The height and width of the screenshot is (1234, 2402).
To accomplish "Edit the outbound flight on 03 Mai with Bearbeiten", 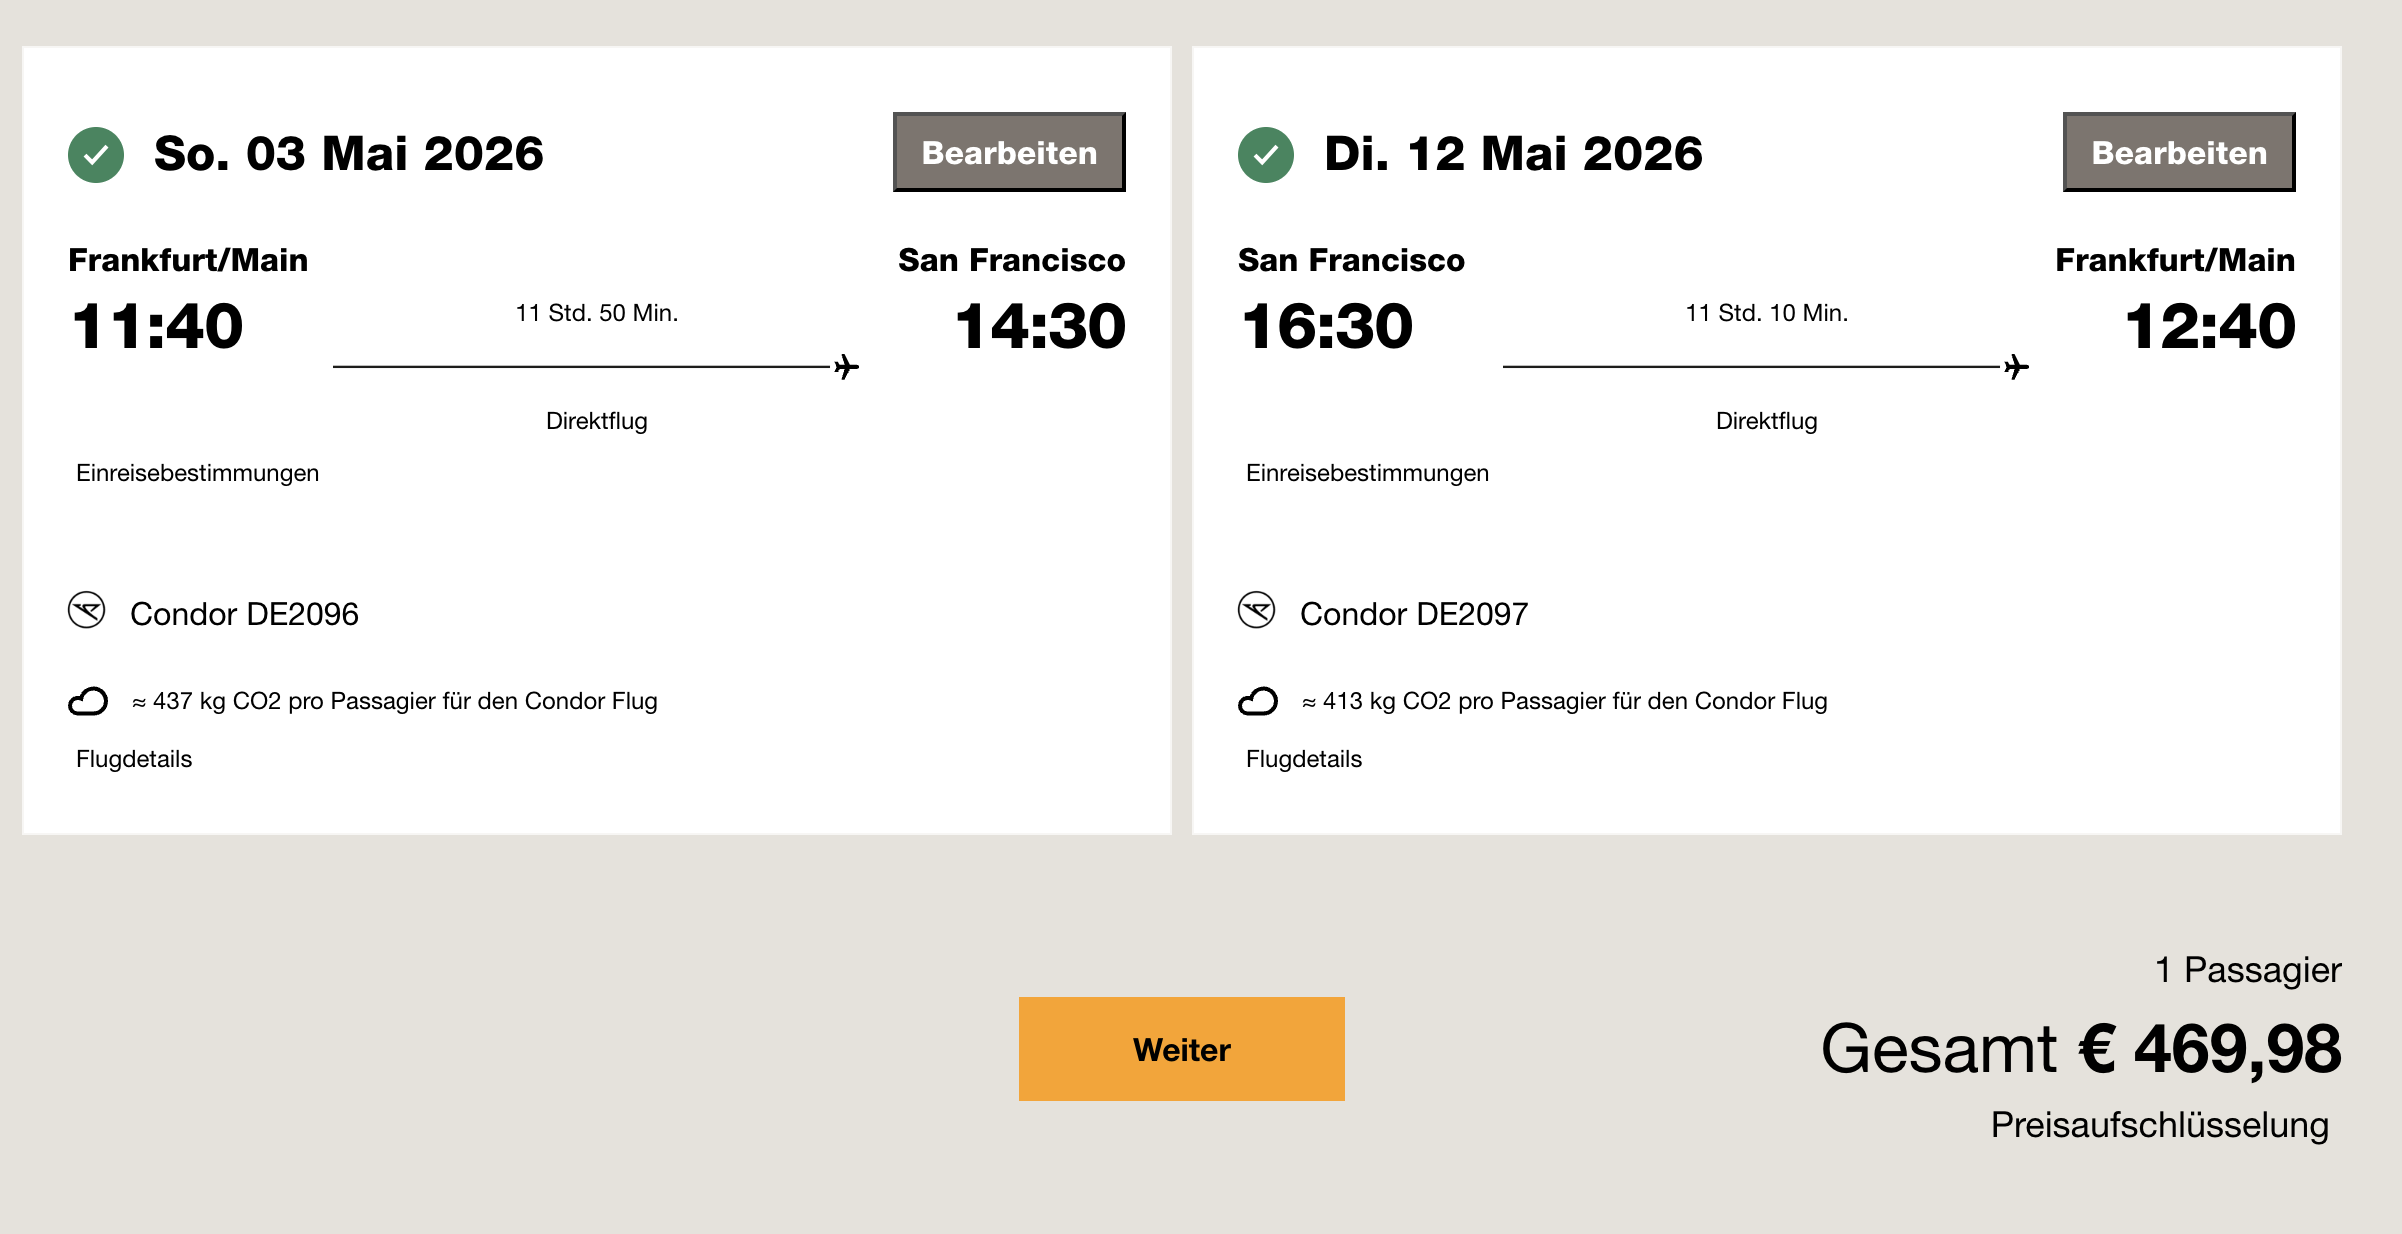I will click(1009, 152).
